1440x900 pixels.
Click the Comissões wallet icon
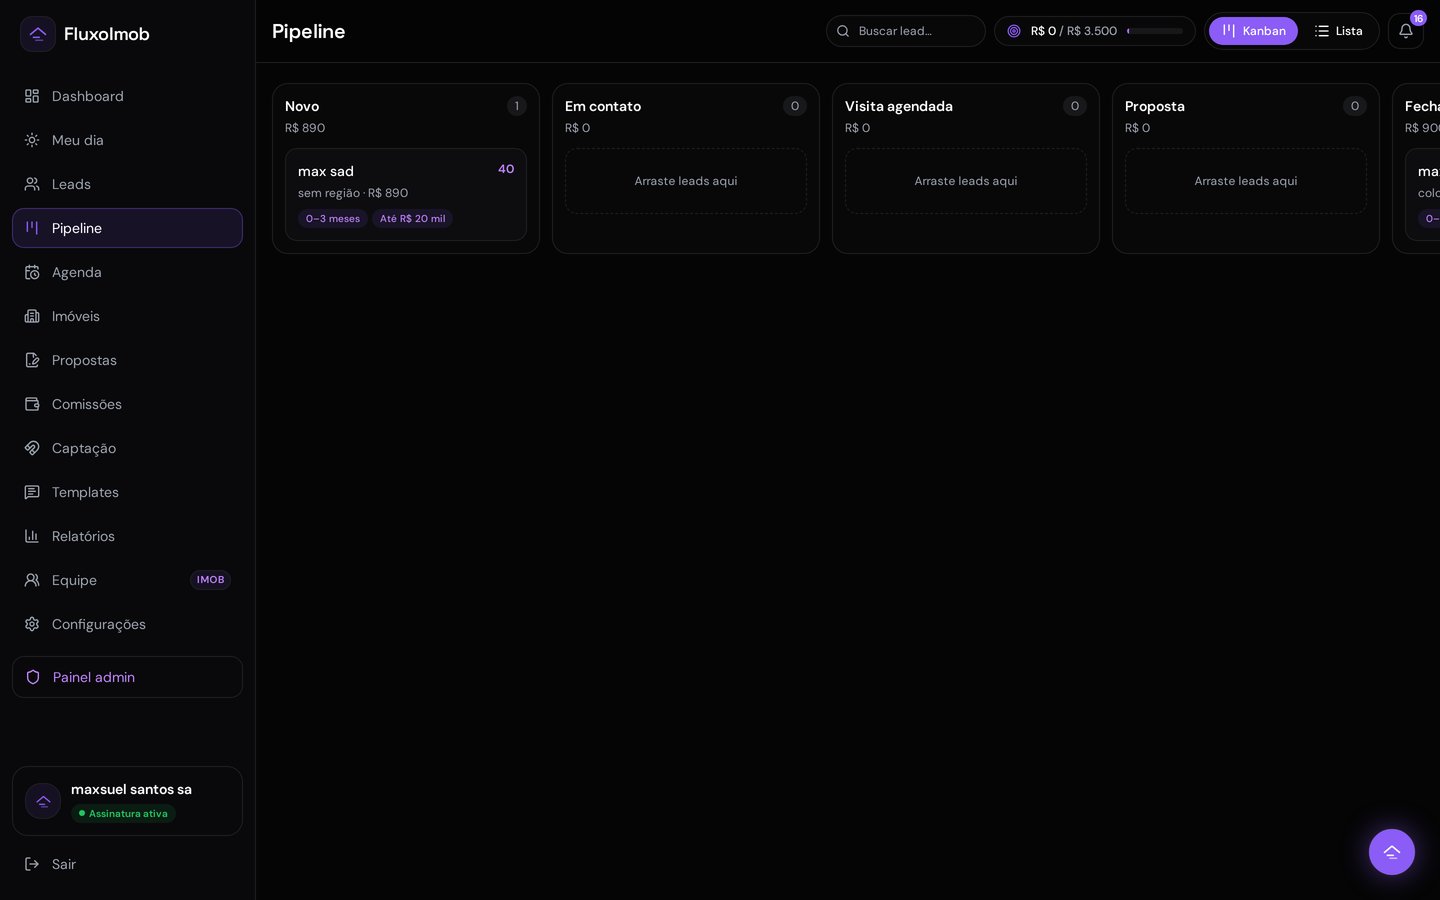tap(32, 404)
